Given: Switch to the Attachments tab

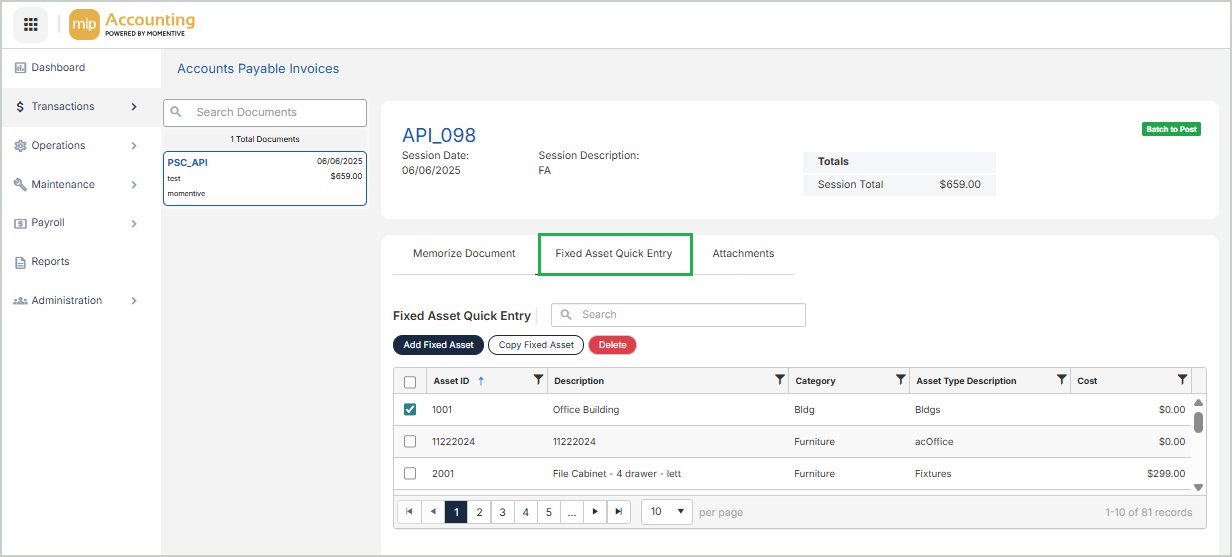Looking at the screenshot, I should (x=743, y=254).
